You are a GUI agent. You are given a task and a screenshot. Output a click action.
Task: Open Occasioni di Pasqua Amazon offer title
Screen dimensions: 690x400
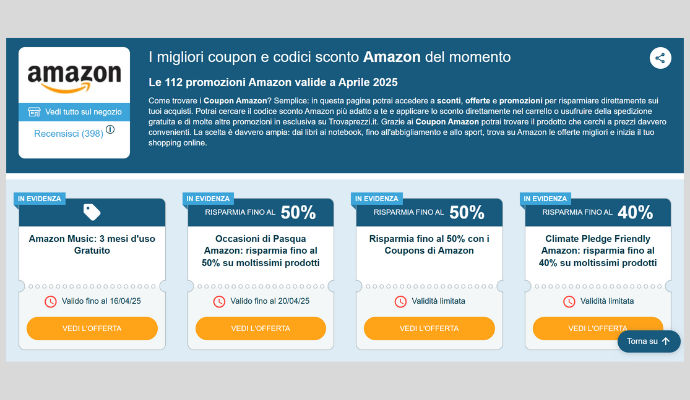click(260, 254)
